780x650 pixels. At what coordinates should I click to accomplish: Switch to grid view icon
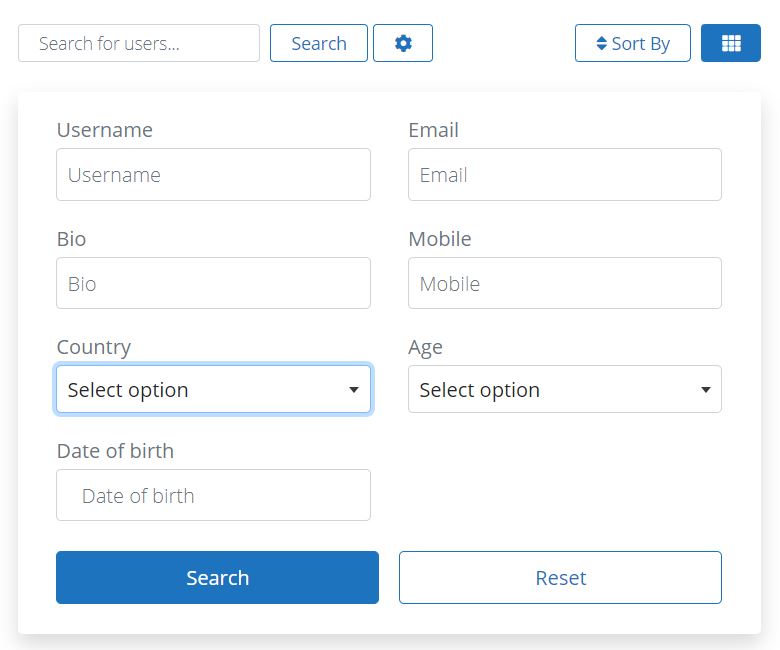point(731,43)
